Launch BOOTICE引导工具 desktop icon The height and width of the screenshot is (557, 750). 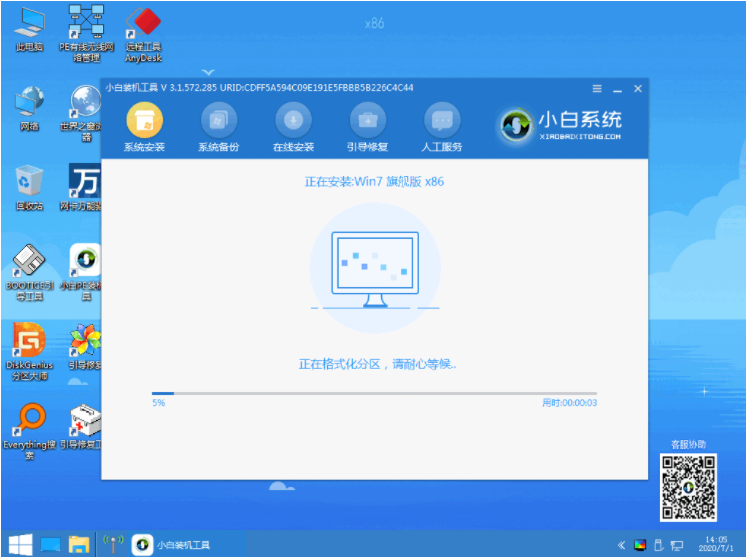point(29,273)
